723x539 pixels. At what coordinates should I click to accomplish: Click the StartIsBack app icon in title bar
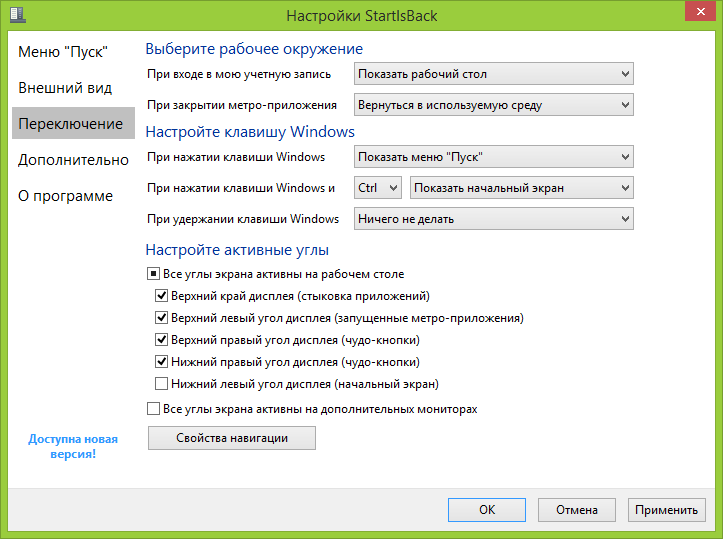click(18, 15)
